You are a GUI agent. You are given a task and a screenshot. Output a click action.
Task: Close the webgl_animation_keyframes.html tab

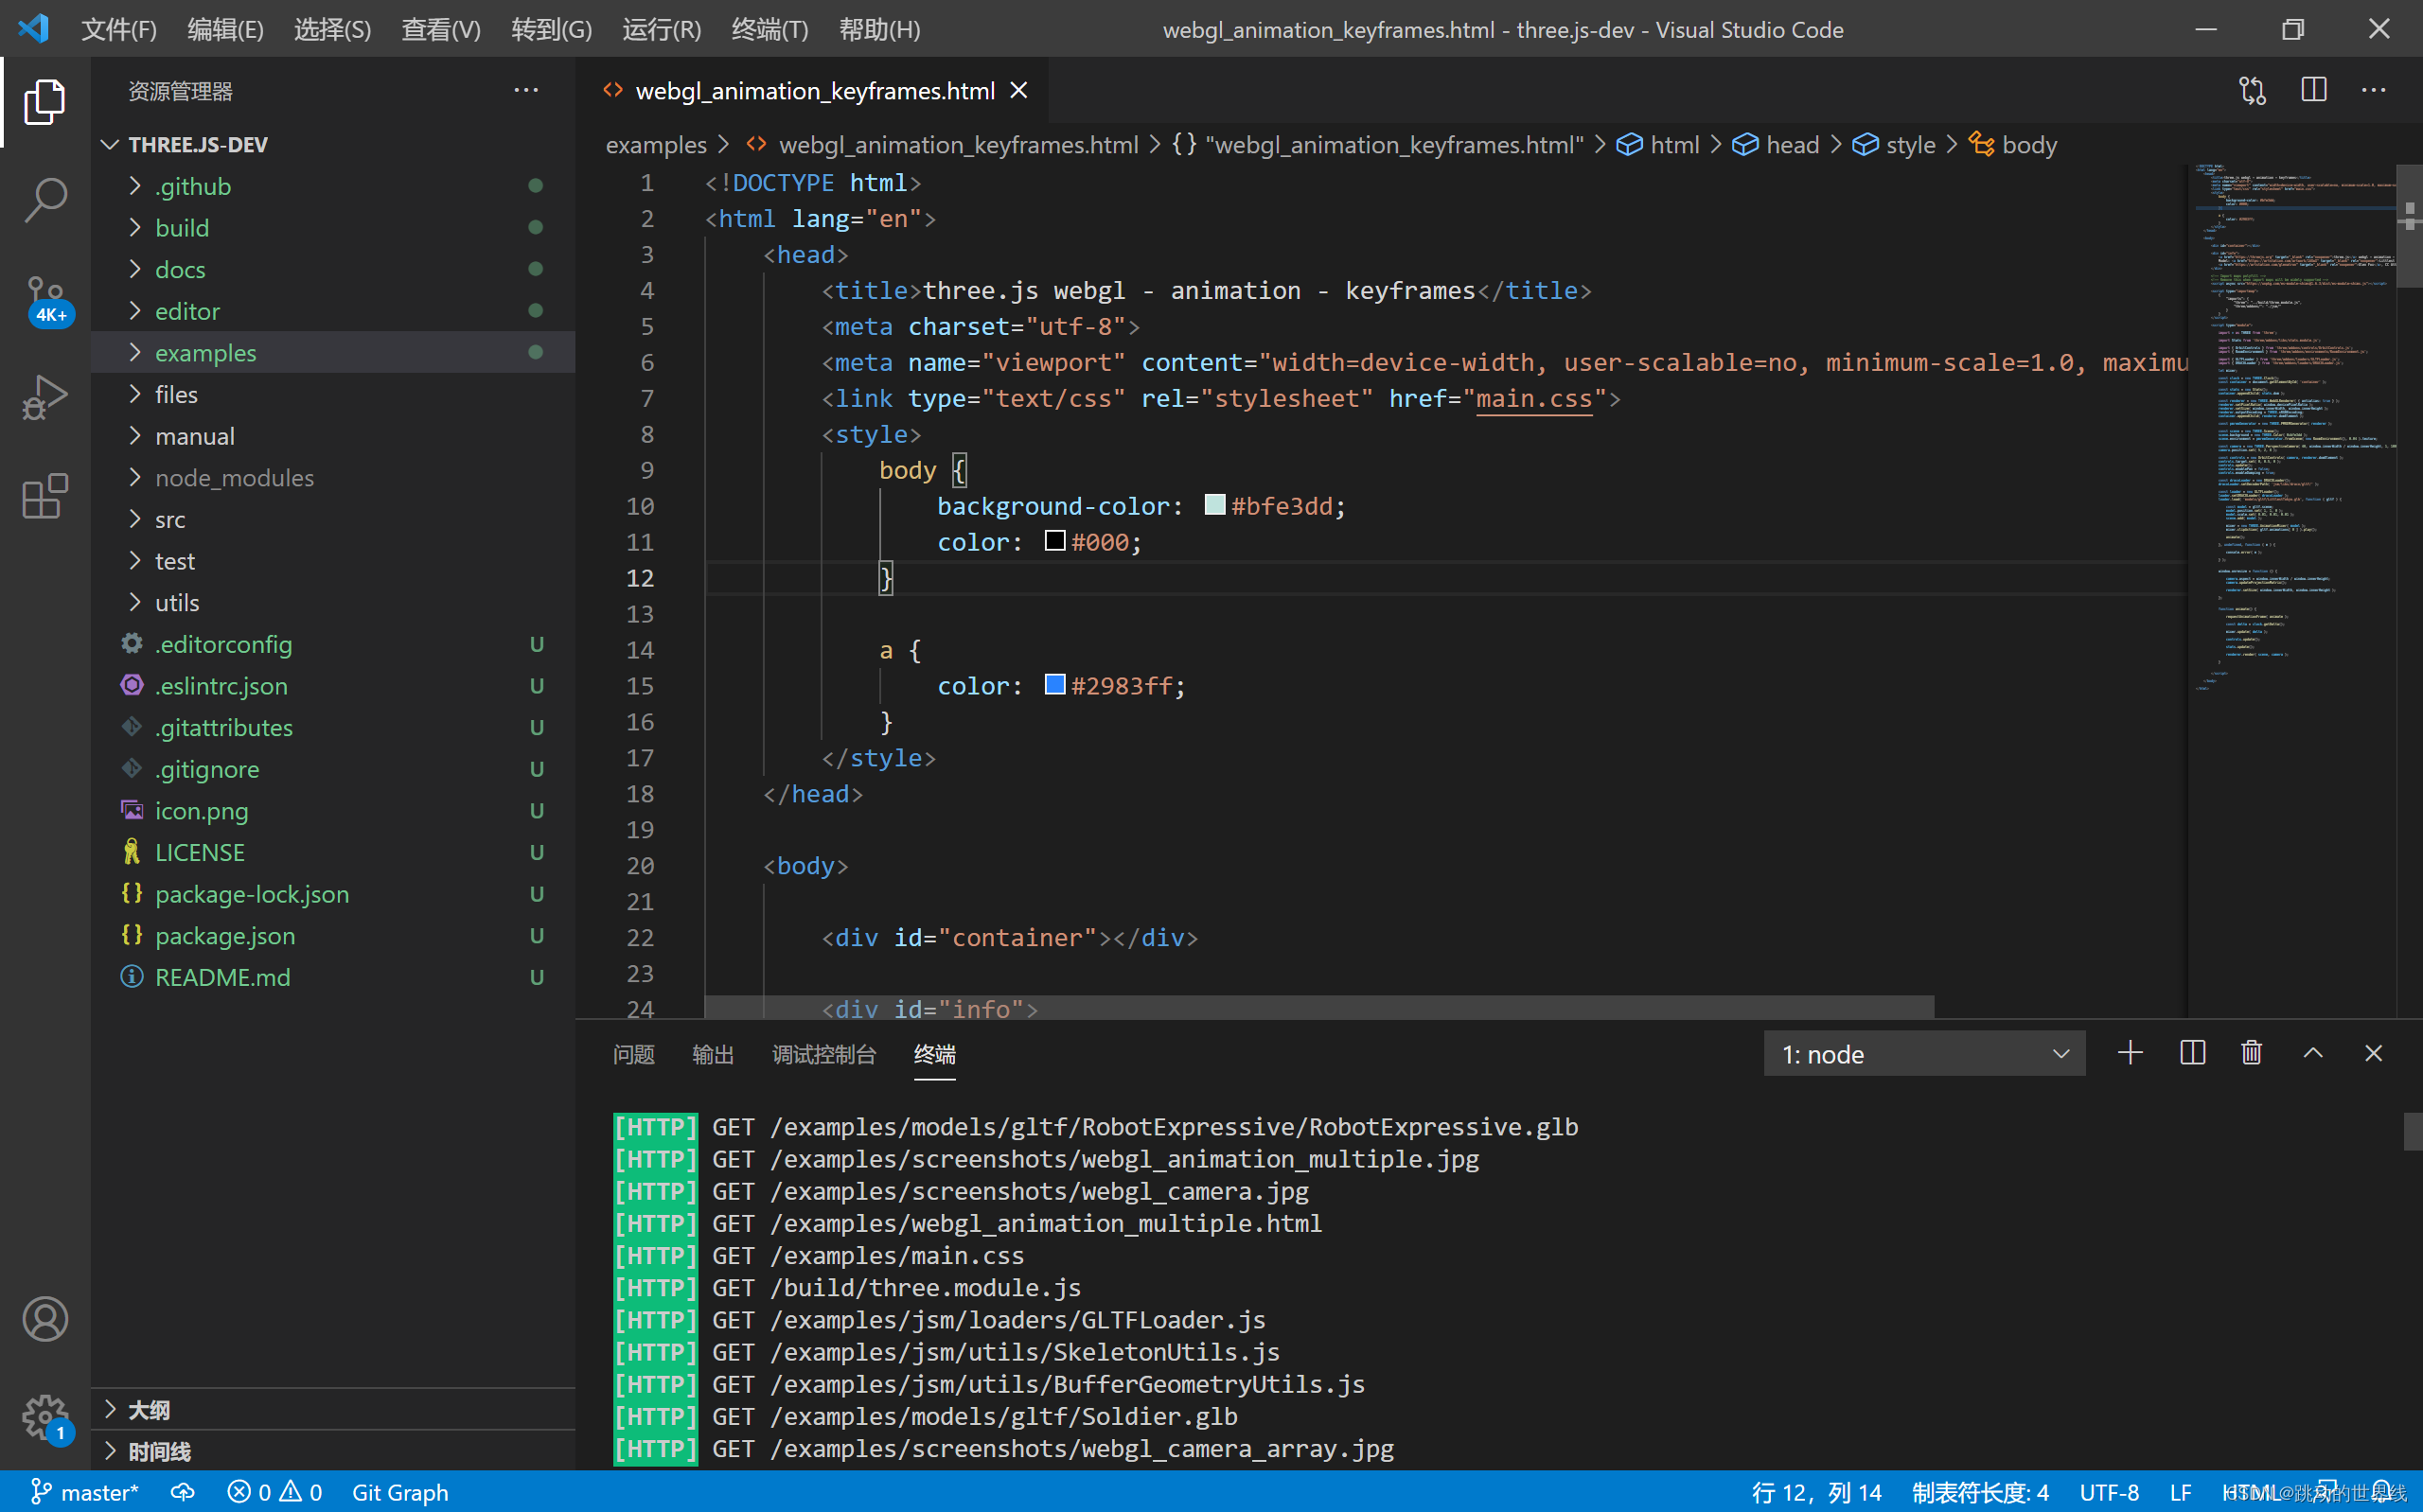1019,91
